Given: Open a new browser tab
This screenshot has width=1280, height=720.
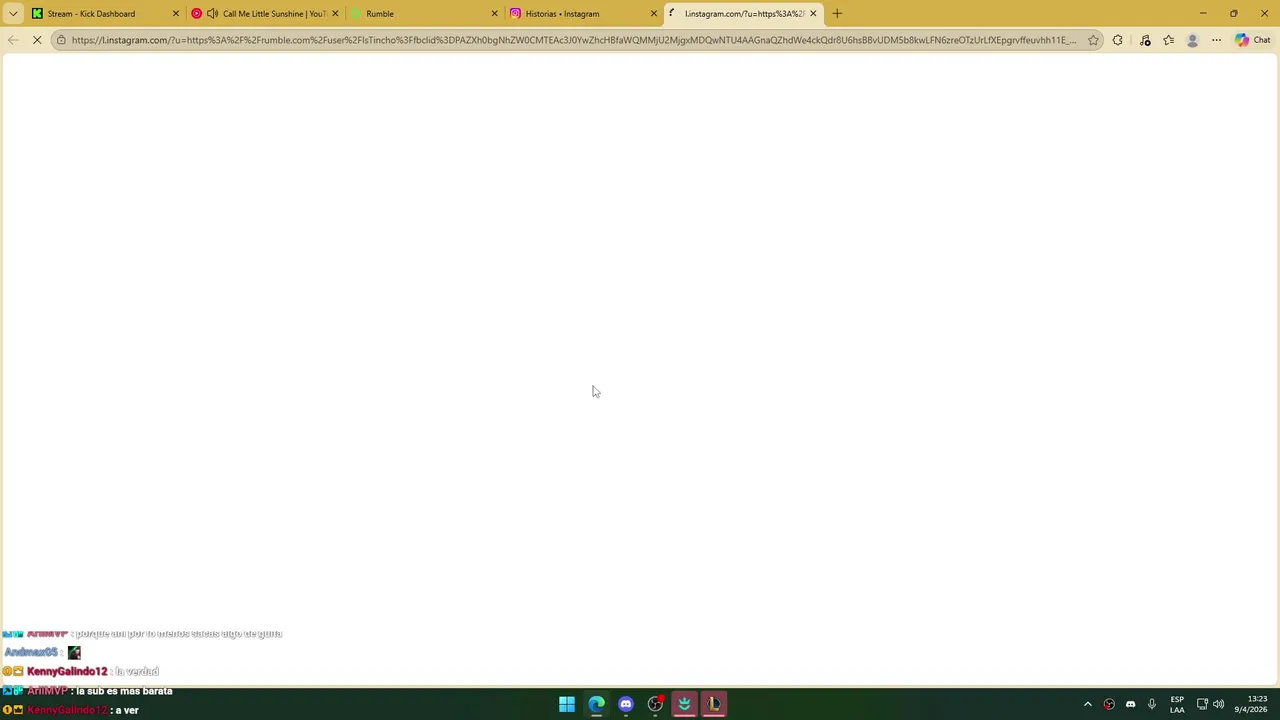Looking at the screenshot, I should [837, 13].
